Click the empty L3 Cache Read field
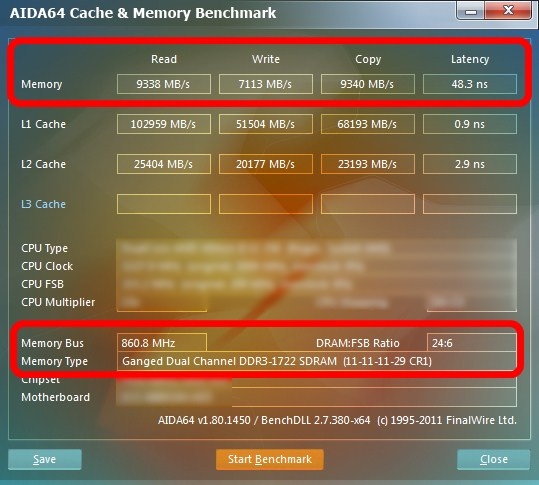539x485 pixels. click(164, 204)
